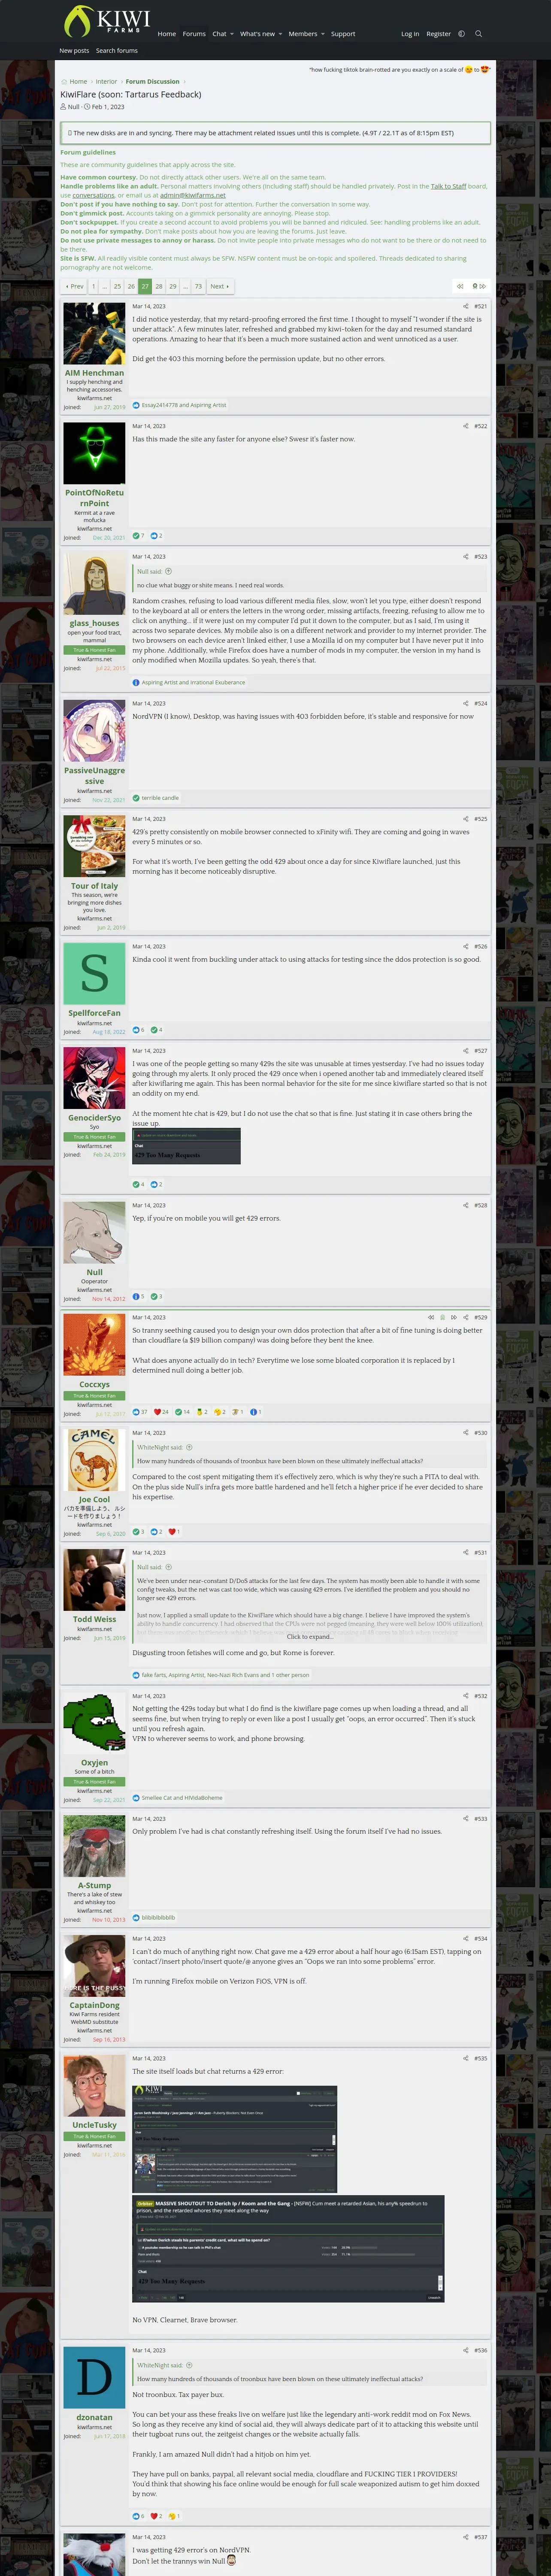This screenshot has width=551, height=2576.
Task: Click the share icon on post #529
Action: (x=465, y=1317)
